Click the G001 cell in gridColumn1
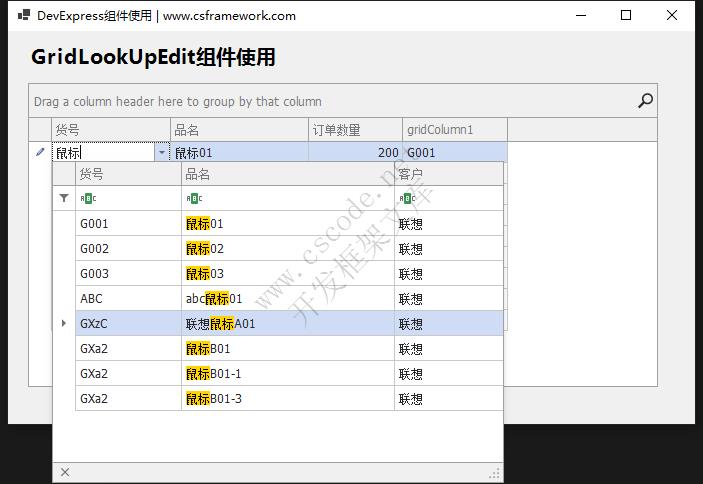The height and width of the screenshot is (484, 703). coord(455,153)
